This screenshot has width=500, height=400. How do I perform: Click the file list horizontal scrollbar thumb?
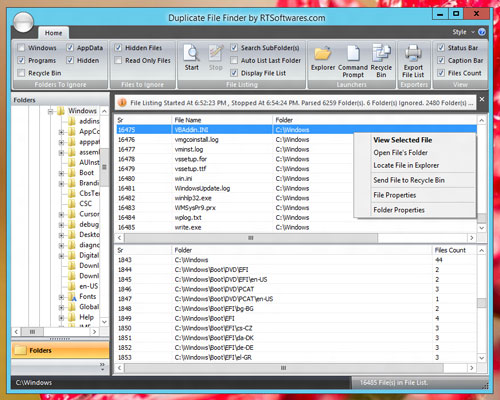point(251,238)
